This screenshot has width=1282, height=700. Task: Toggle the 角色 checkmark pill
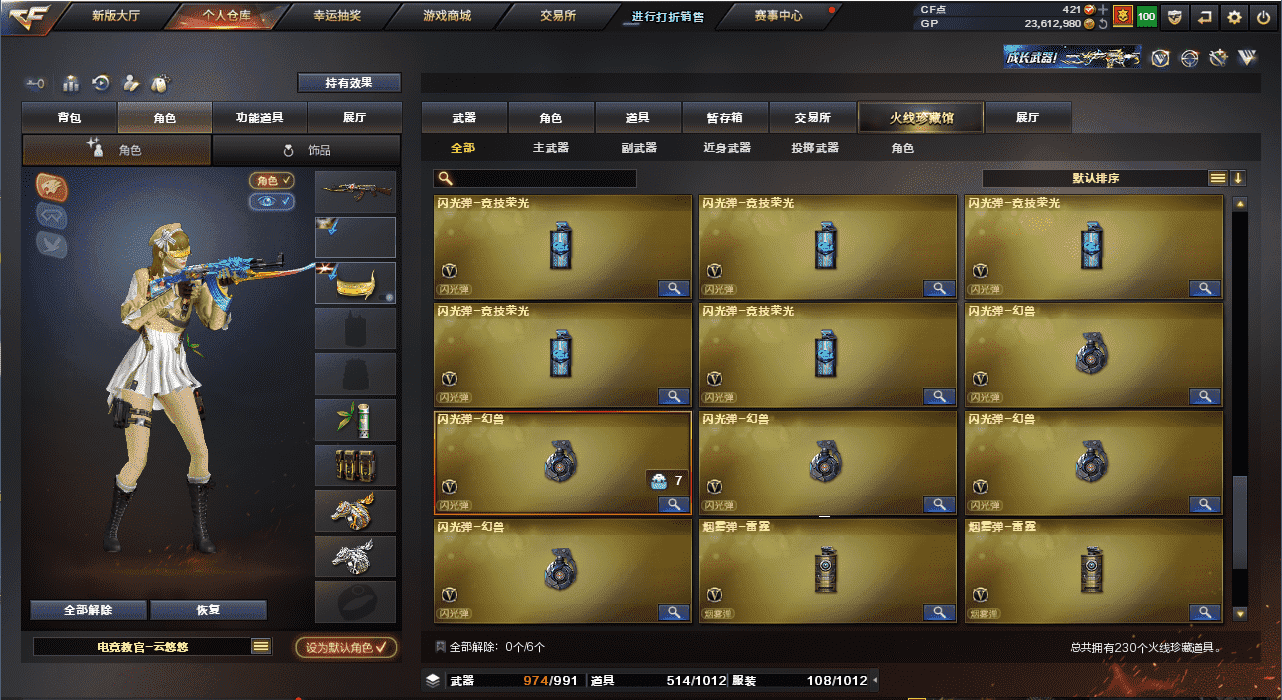[x=272, y=180]
